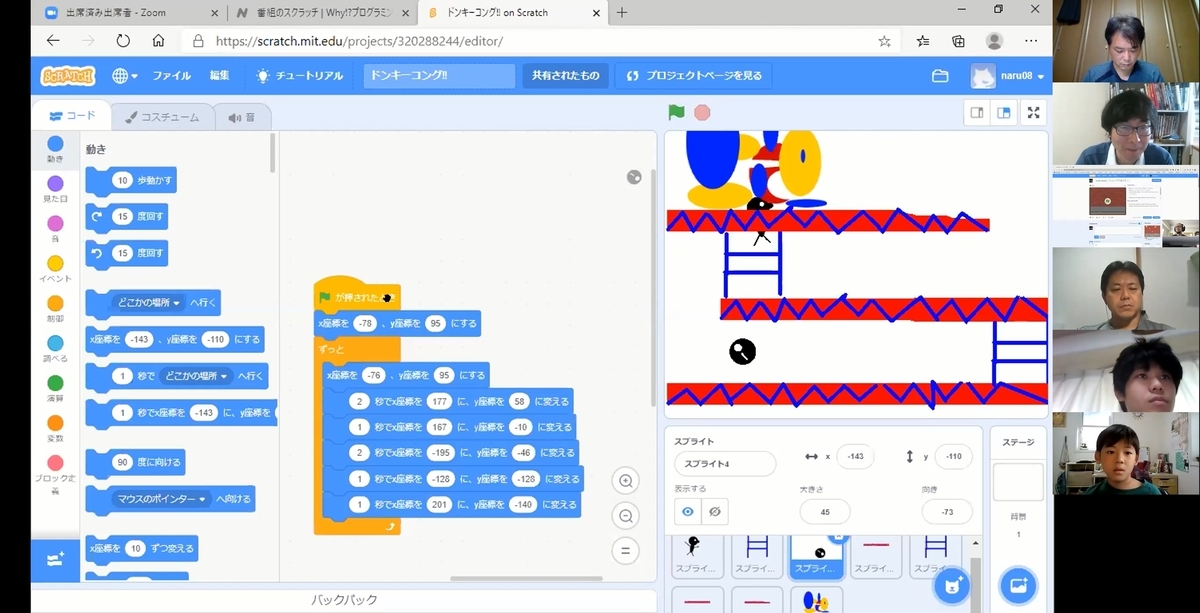Enter full screen stage mode
1200x613 pixels.
point(1034,113)
